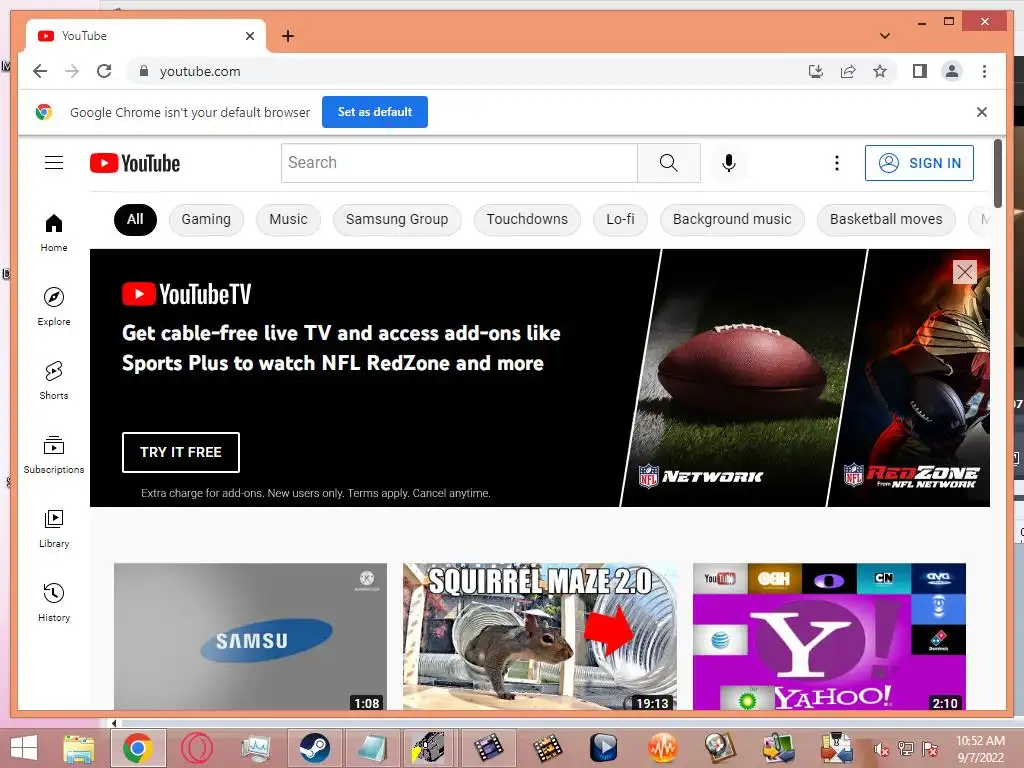Select the Music filter chip
Image resolution: width=1024 pixels, height=768 pixels.
(x=288, y=219)
